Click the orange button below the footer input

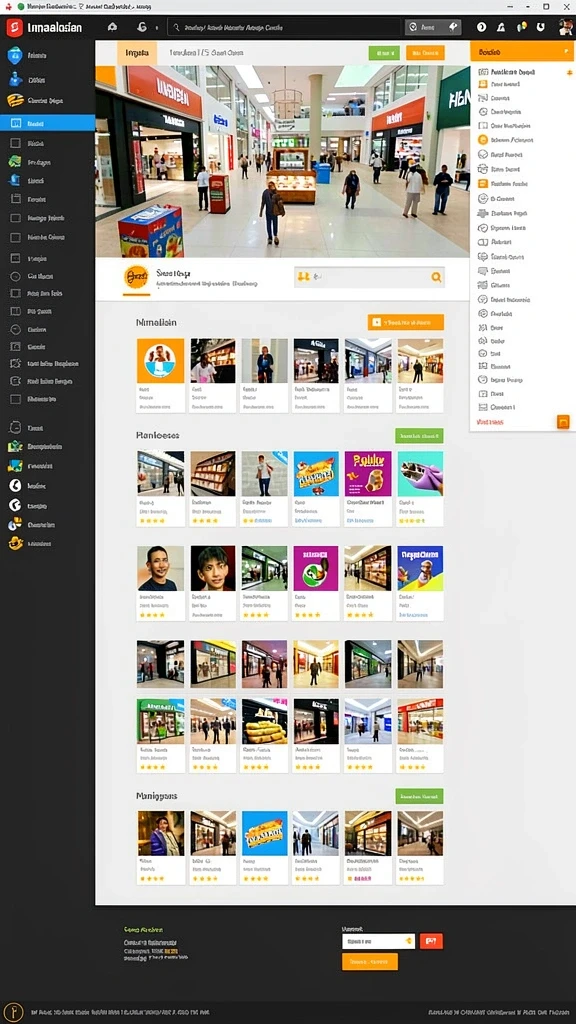(x=370, y=961)
